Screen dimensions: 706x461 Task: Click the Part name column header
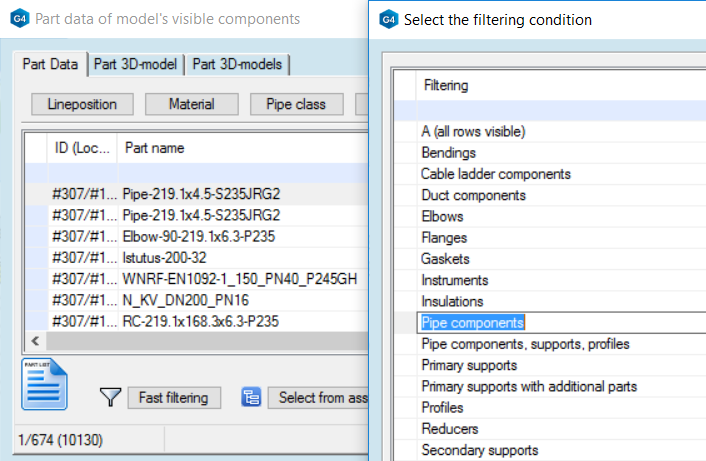click(x=154, y=148)
